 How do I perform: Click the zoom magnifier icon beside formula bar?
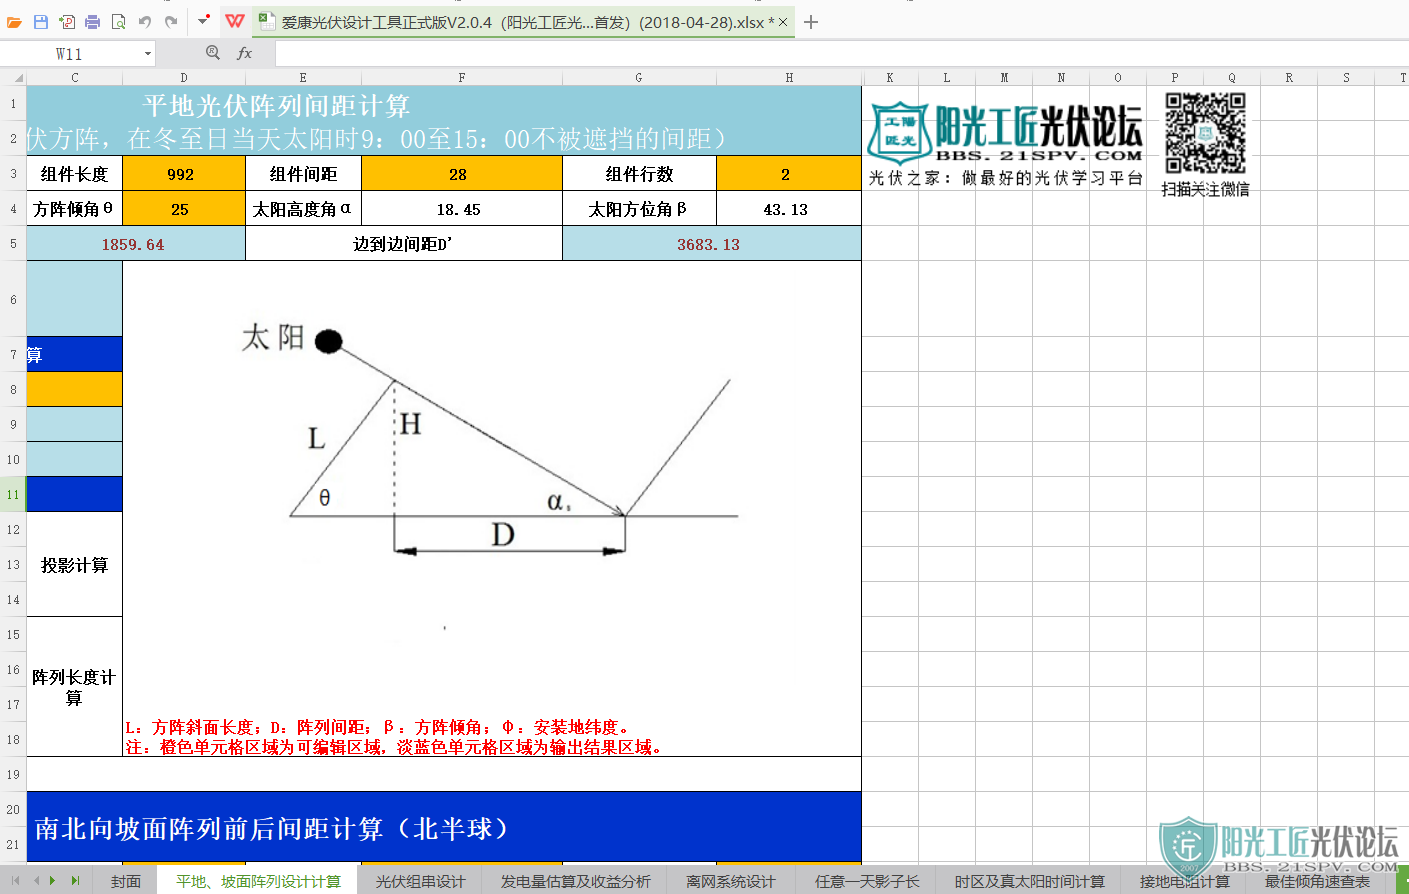[x=212, y=53]
